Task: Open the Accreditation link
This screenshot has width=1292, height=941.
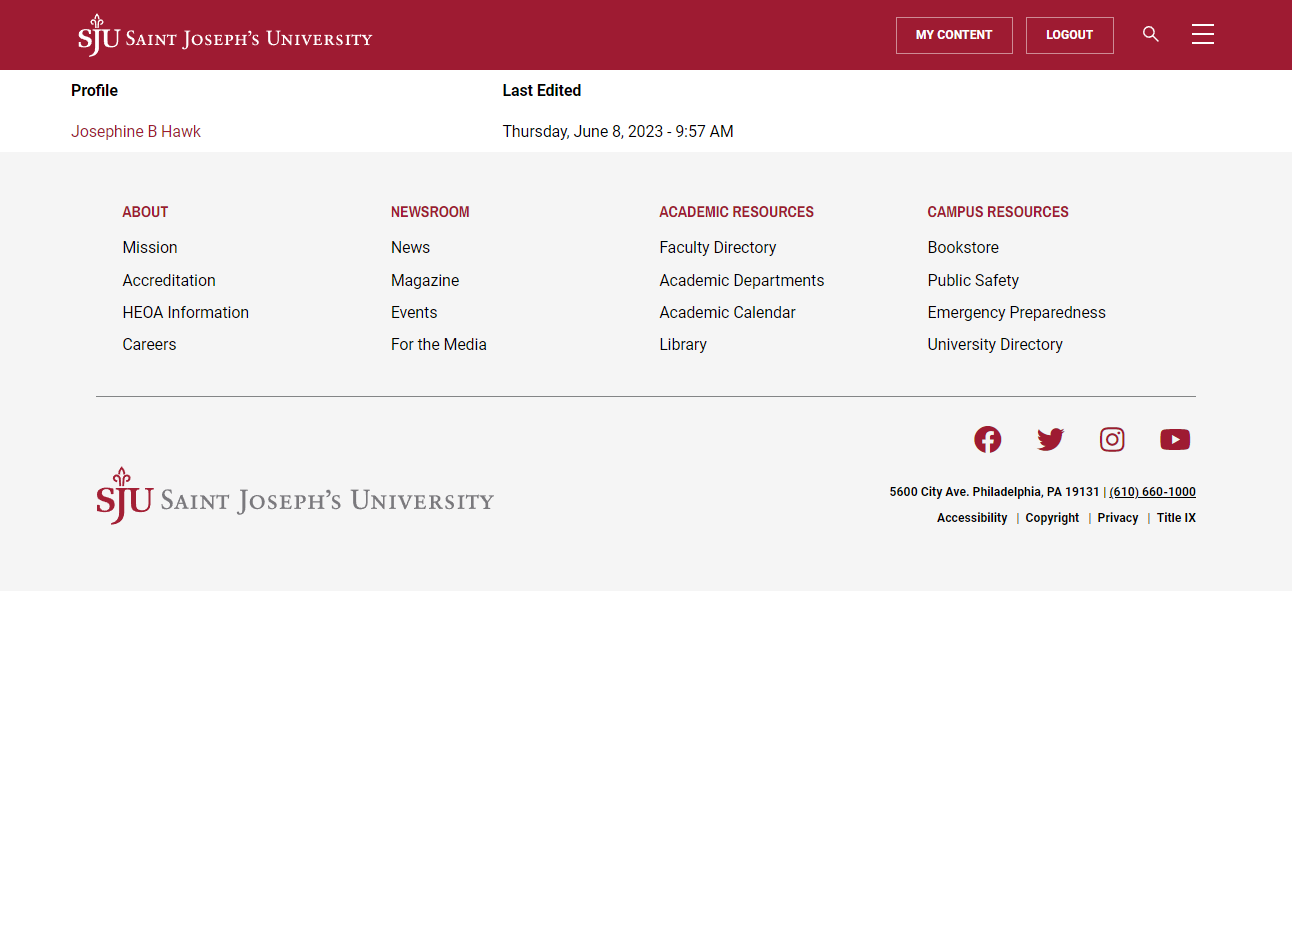Action: click(169, 281)
